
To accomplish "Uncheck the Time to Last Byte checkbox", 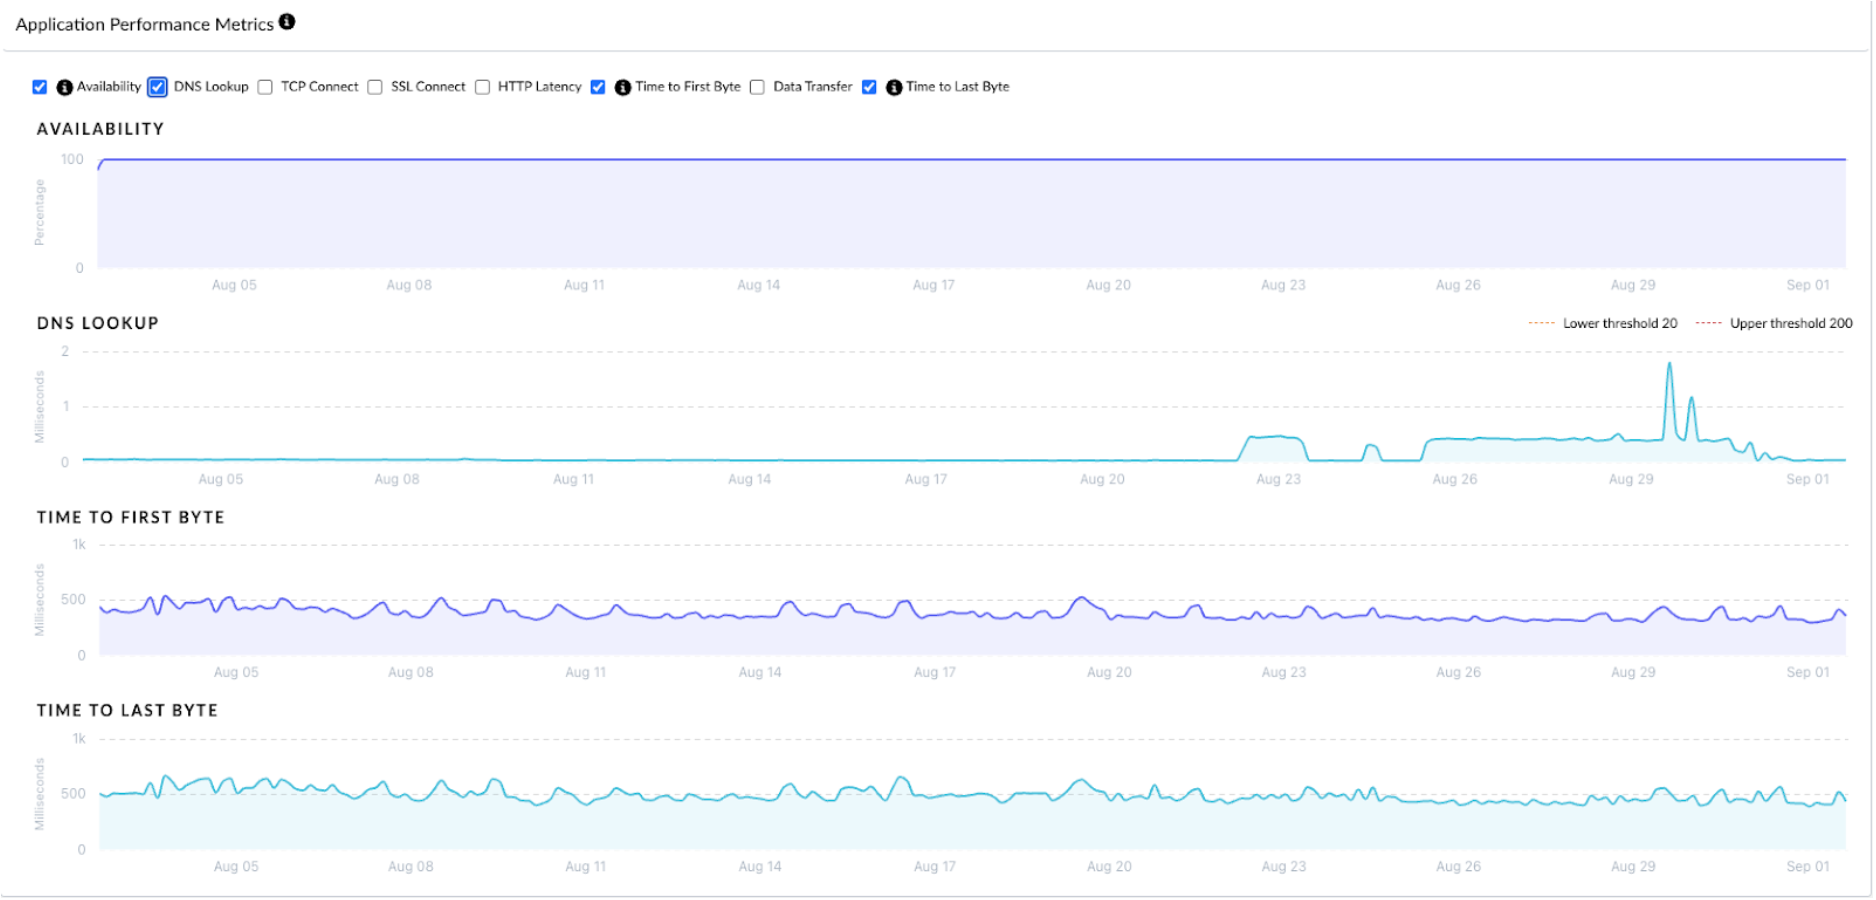I will (869, 87).
